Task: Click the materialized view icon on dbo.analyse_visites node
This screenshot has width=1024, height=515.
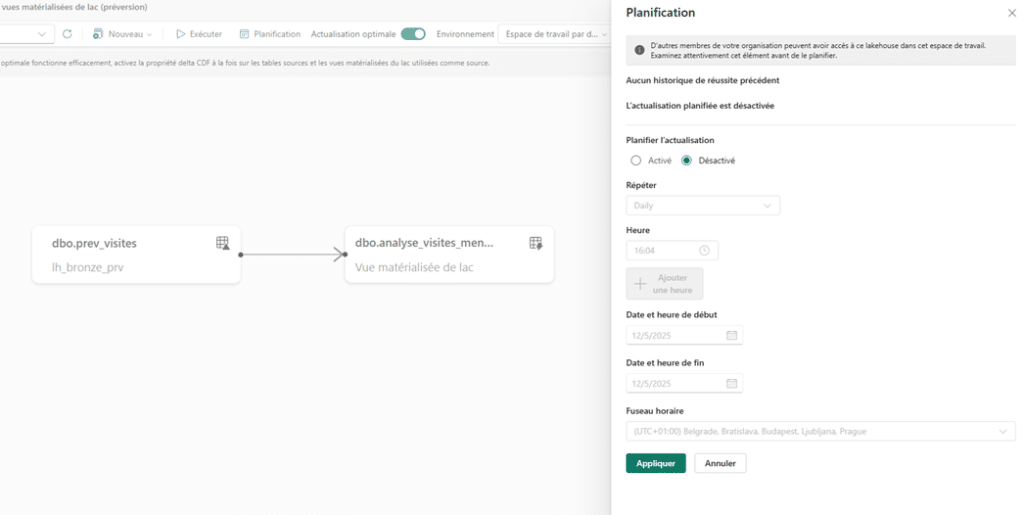Action: click(x=536, y=243)
